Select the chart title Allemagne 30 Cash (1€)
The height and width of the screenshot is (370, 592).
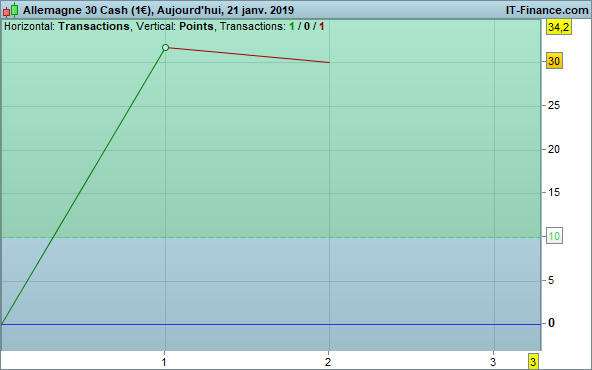coord(87,10)
